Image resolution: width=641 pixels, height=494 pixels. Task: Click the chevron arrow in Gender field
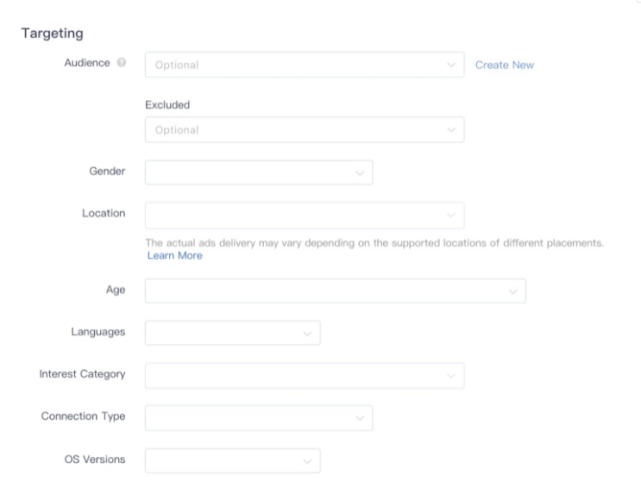point(359,172)
